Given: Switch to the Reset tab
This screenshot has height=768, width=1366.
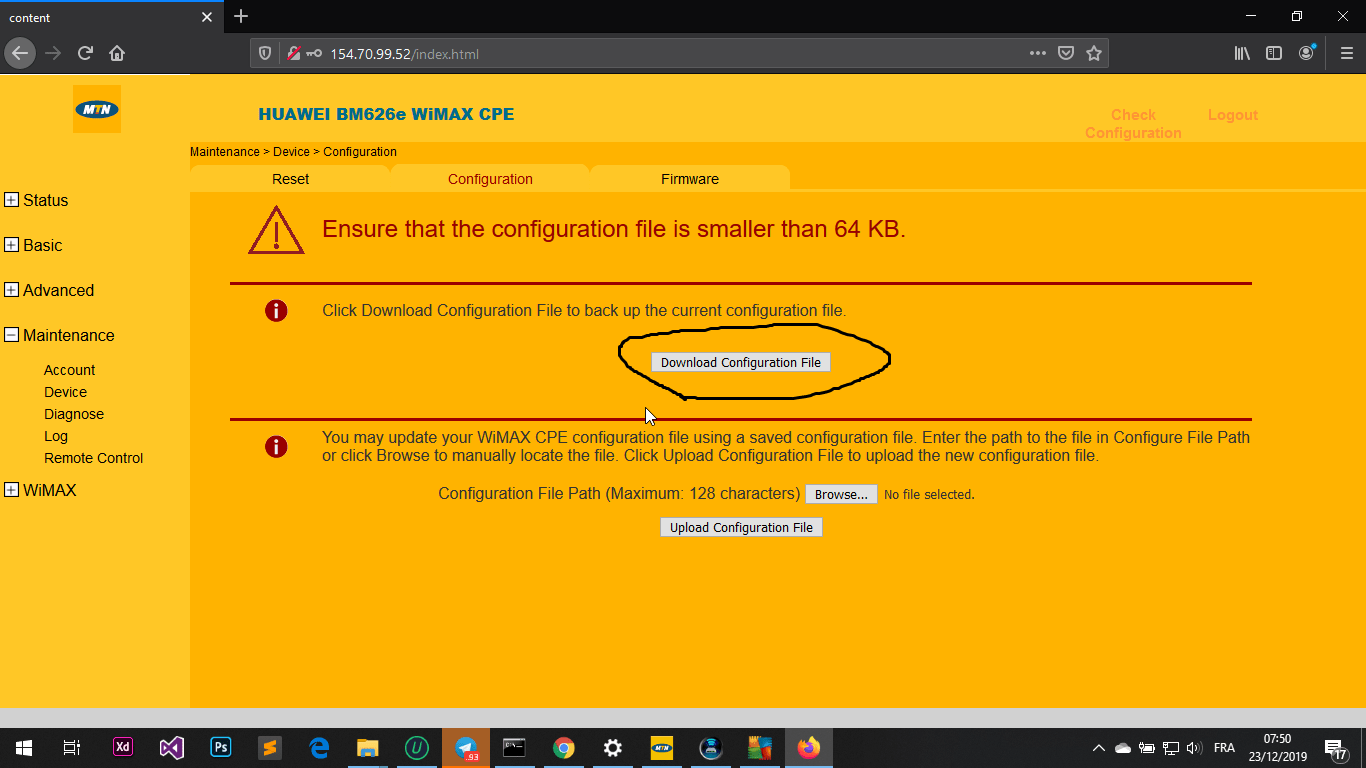Looking at the screenshot, I should [x=290, y=178].
